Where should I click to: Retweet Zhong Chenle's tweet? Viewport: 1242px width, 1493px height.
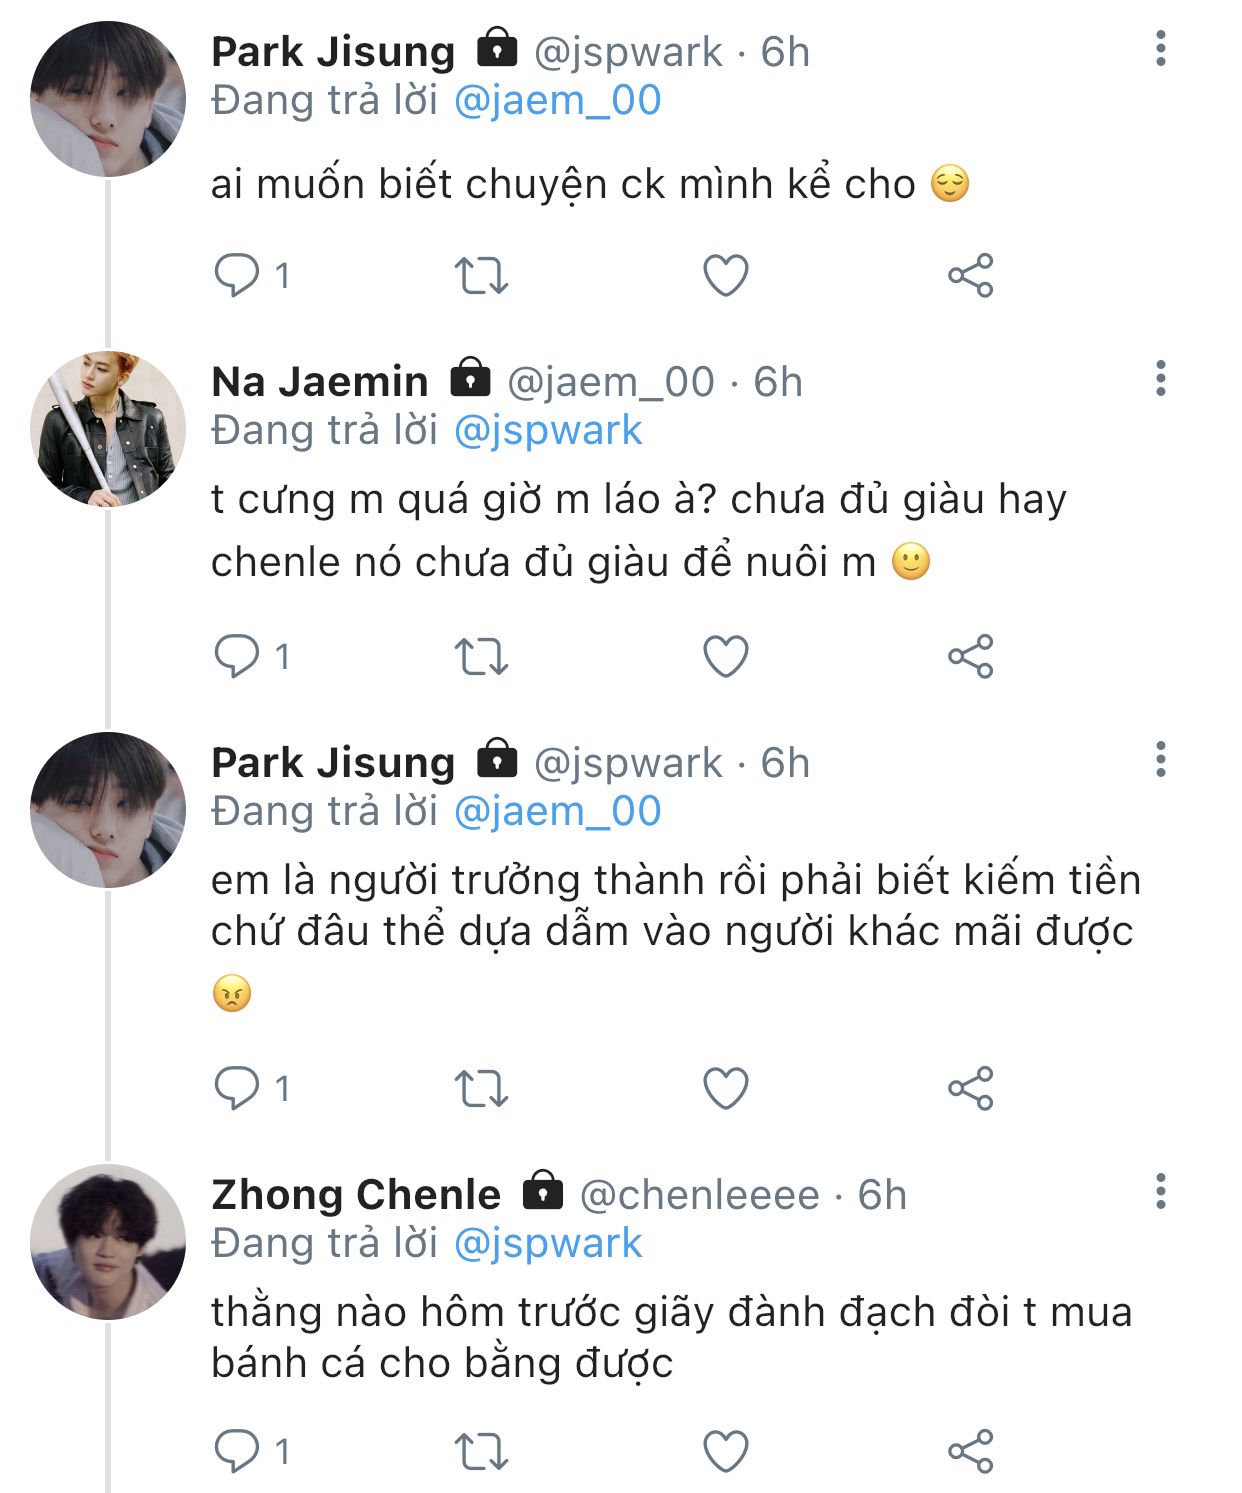pyautogui.click(x=481, y=1450)
